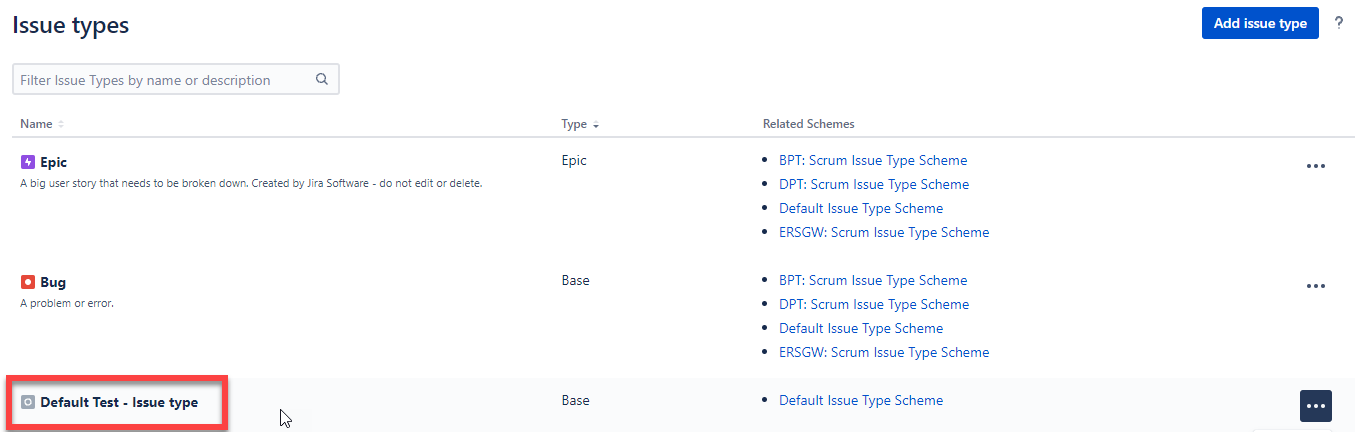Image resolution: width=1362 pixels, height=432 pixels.
Task: Open more actions menu for Bug row
Action: (x=1316, y=286)
